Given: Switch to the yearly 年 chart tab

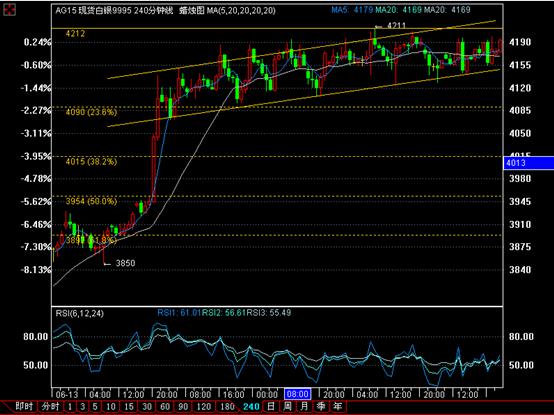Looking at the screenshot, I should (x=338, y=407).
